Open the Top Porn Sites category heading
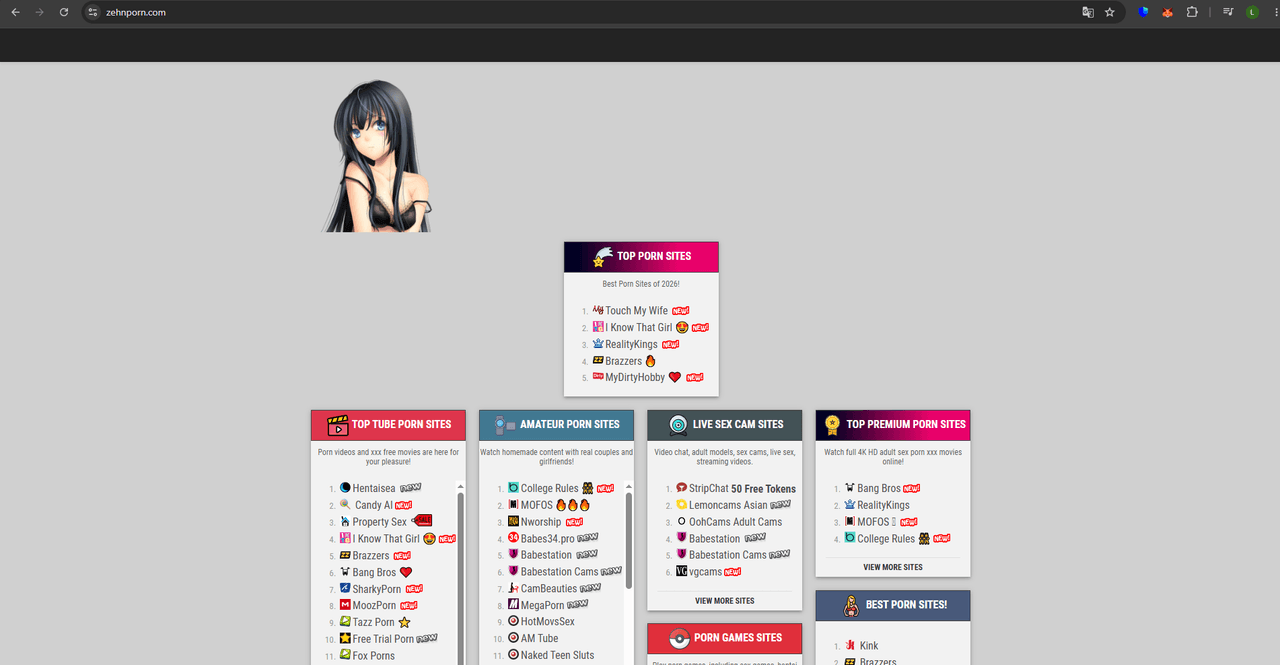Image resolution: width=1280 pixels, height=665 pixels. (x=654, y=256)
